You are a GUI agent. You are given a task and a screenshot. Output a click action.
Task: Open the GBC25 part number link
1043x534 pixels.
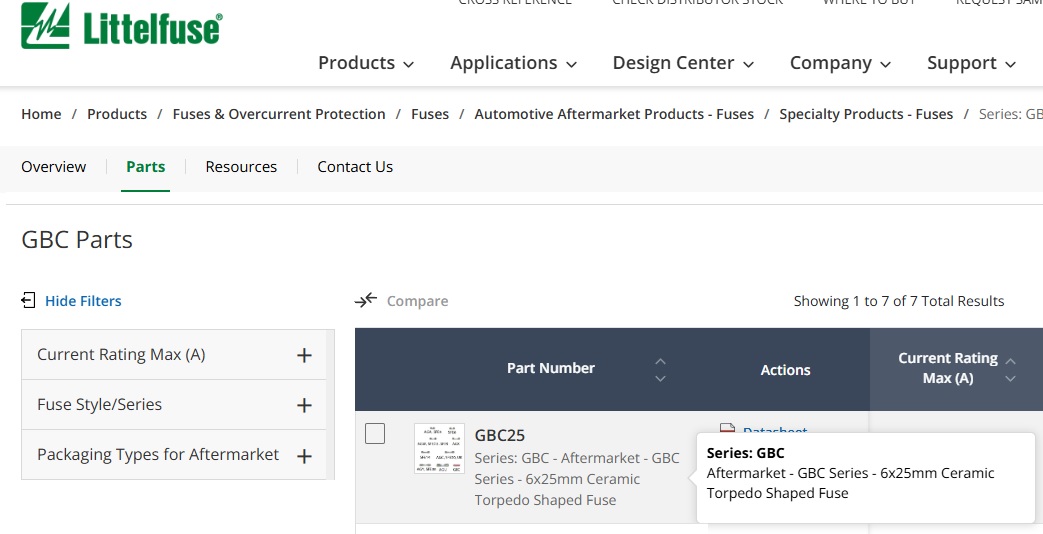500,436
